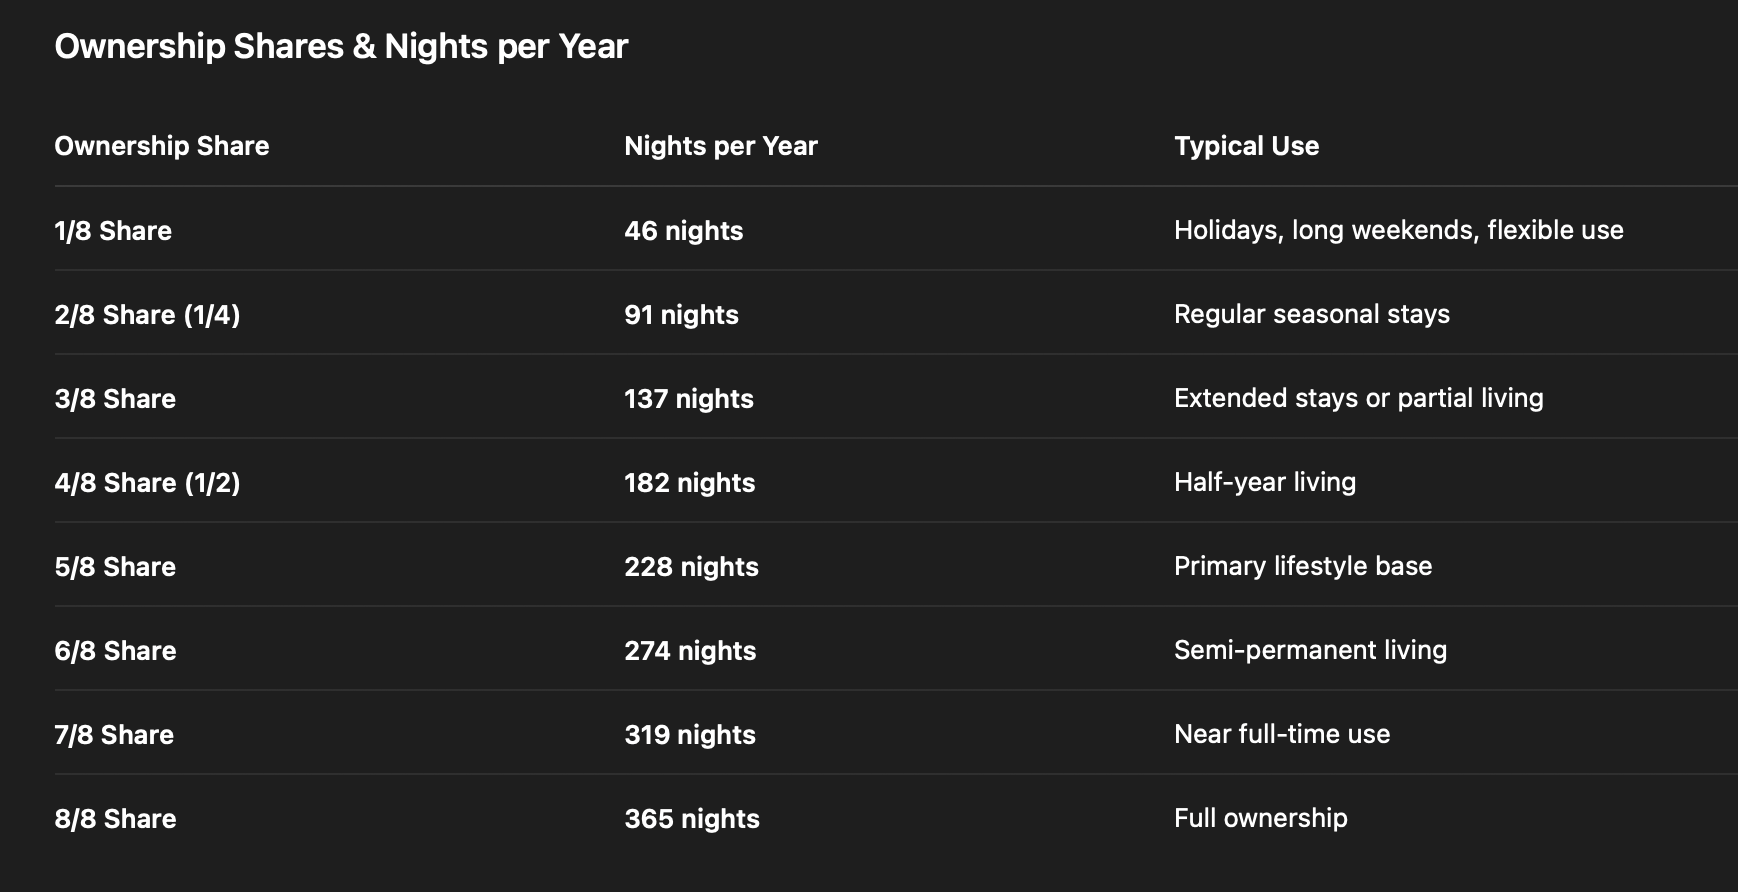The height and width of the screenshot is (892, 1738).
Task: Click the 91 nights cell
Action: point(681,315)
